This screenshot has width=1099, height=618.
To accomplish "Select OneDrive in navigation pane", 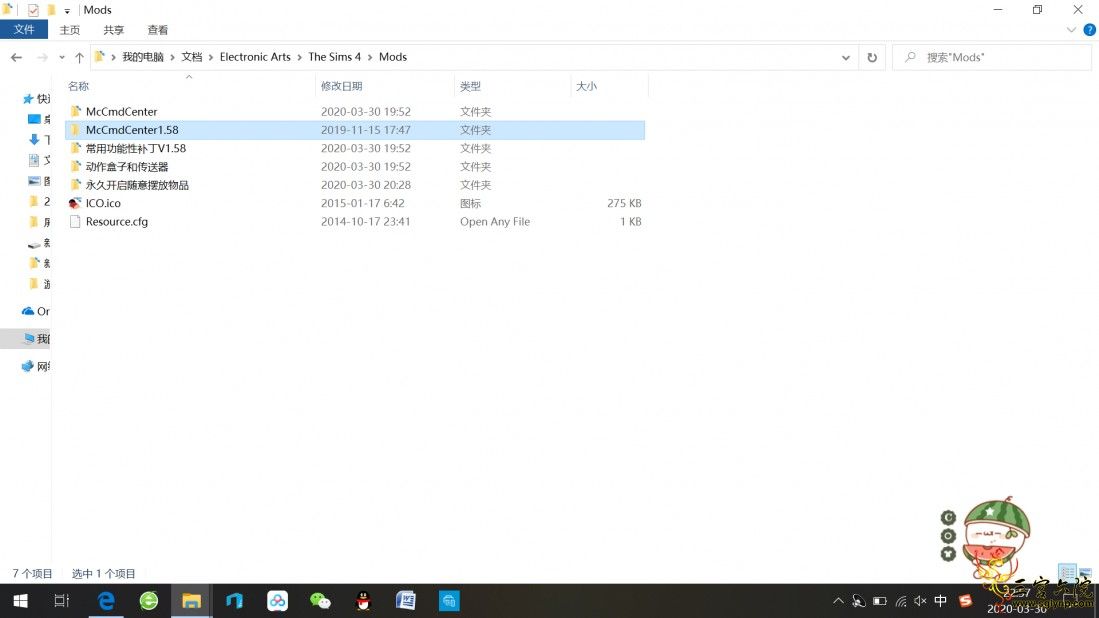I will click(x=36, y=311).
